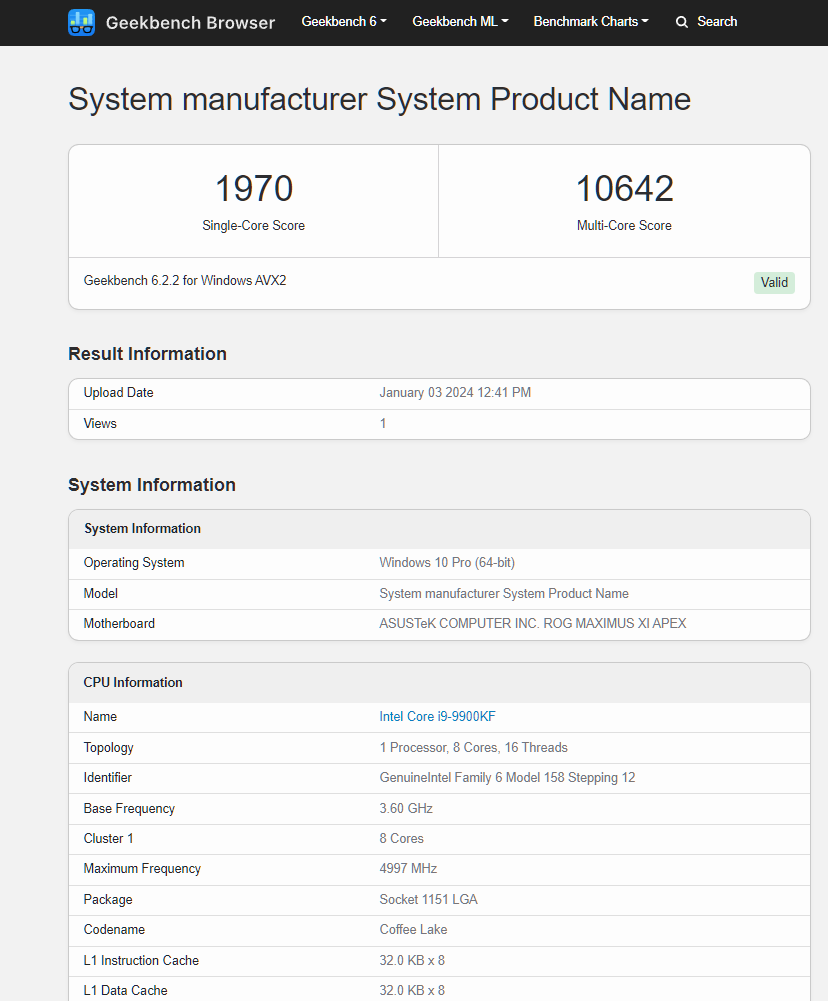Select the L1 Instruction Cache 32.0 KB x 8 value
828x1001 pixels.
point(412,960)
